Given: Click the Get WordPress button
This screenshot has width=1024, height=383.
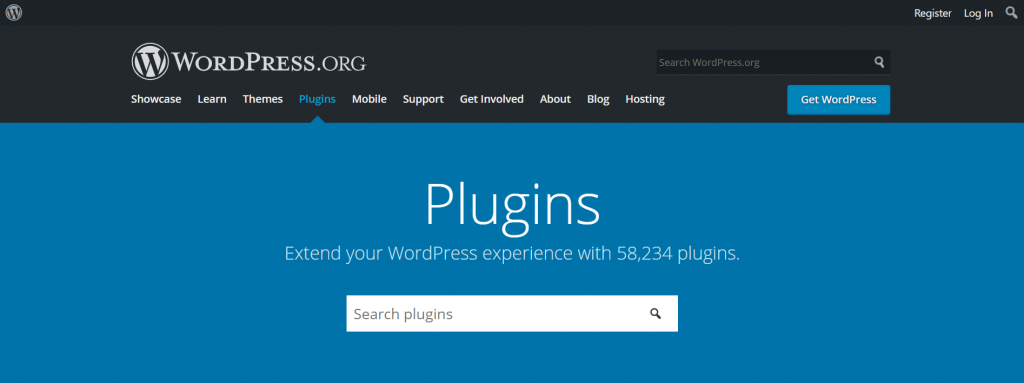Looking at the screenshot, I should coord(839,100).
